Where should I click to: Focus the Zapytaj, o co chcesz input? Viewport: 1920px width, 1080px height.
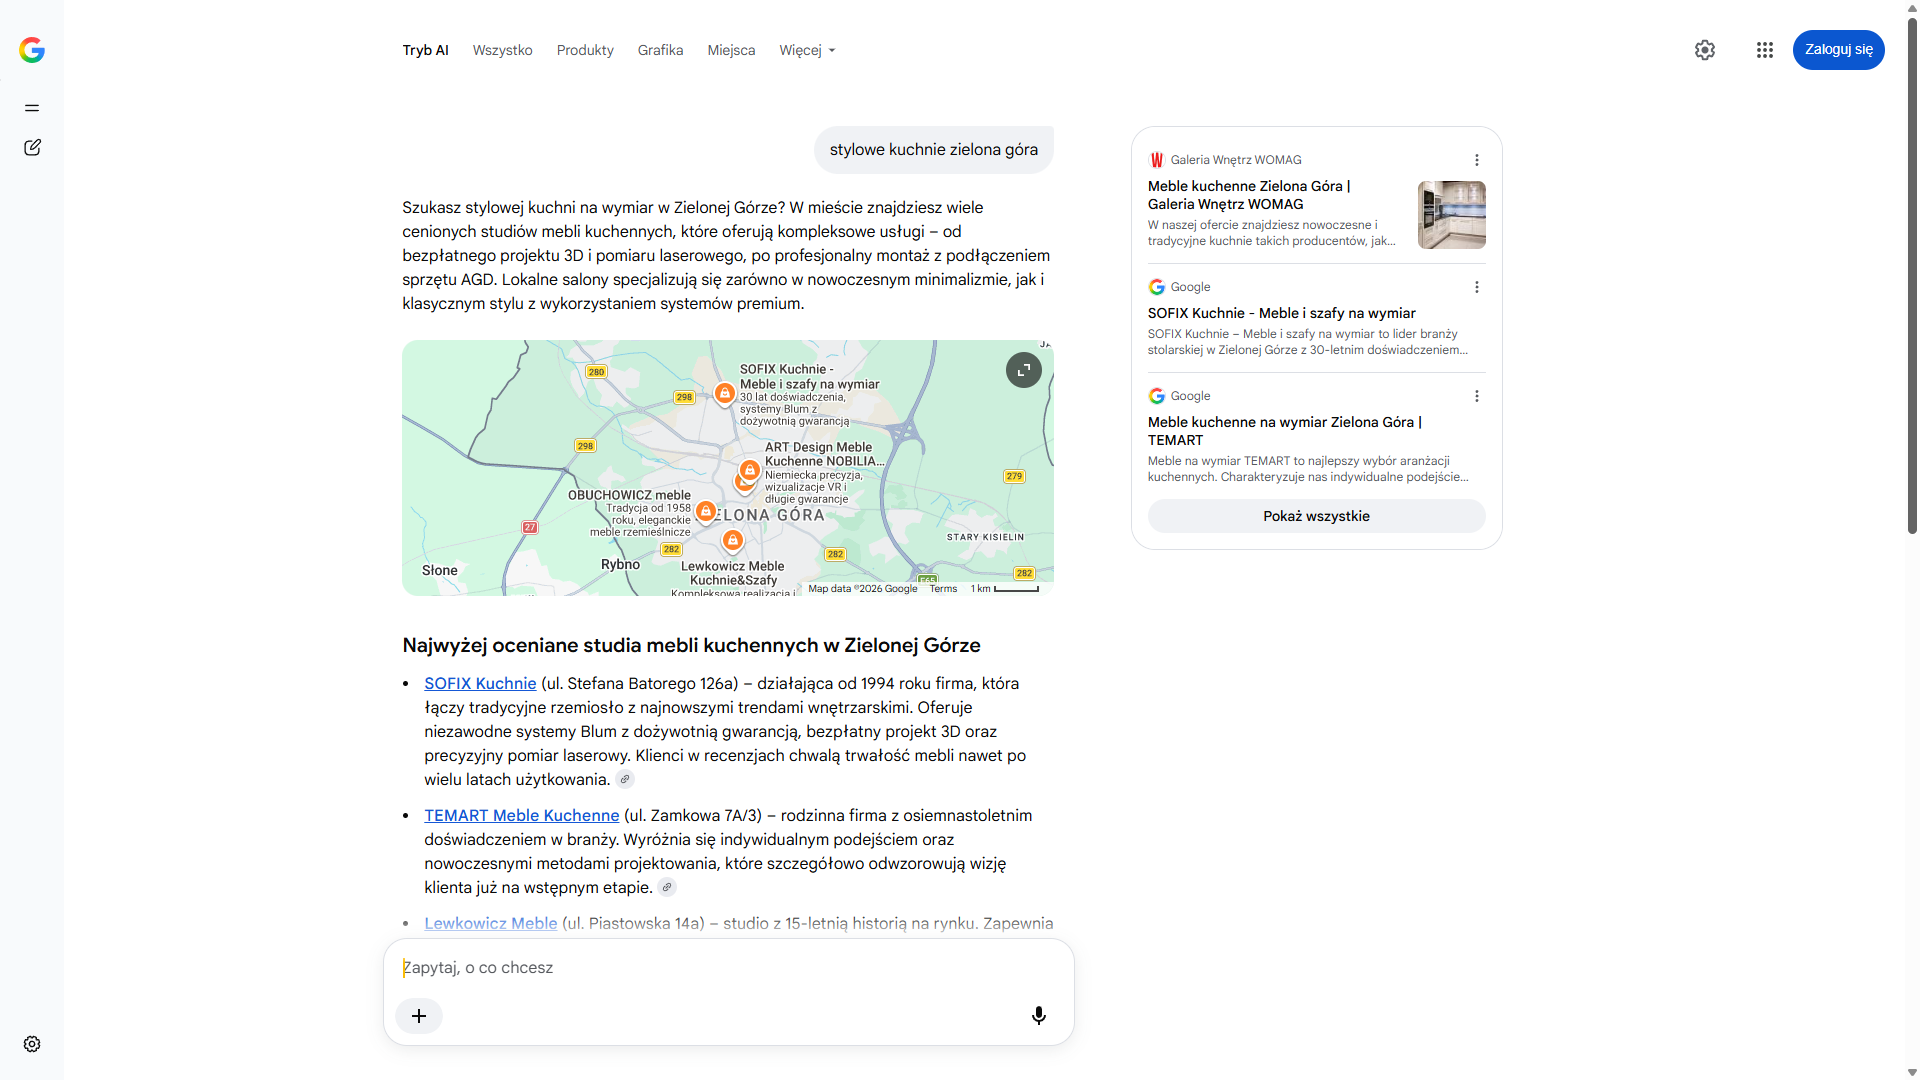coord(728,968)
